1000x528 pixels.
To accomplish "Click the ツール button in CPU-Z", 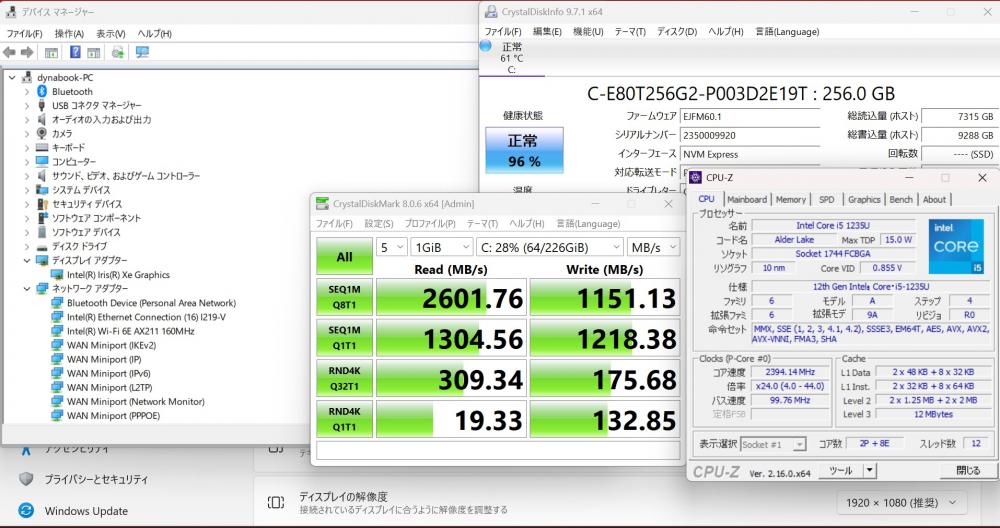I will [x=841, y=471].
